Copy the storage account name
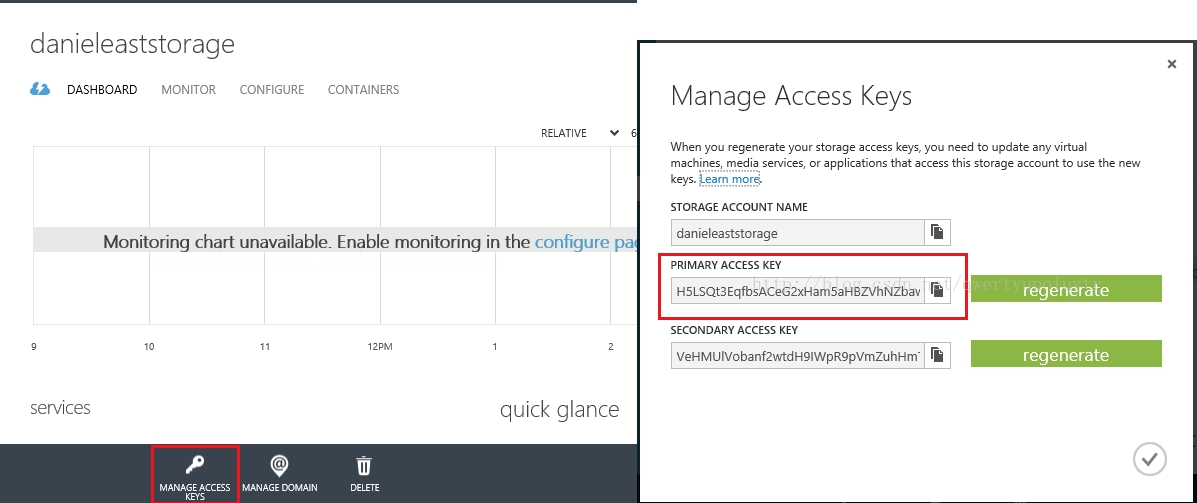Image resolution: width=1197 pixels, height=503 pixels. pos(937,232)
